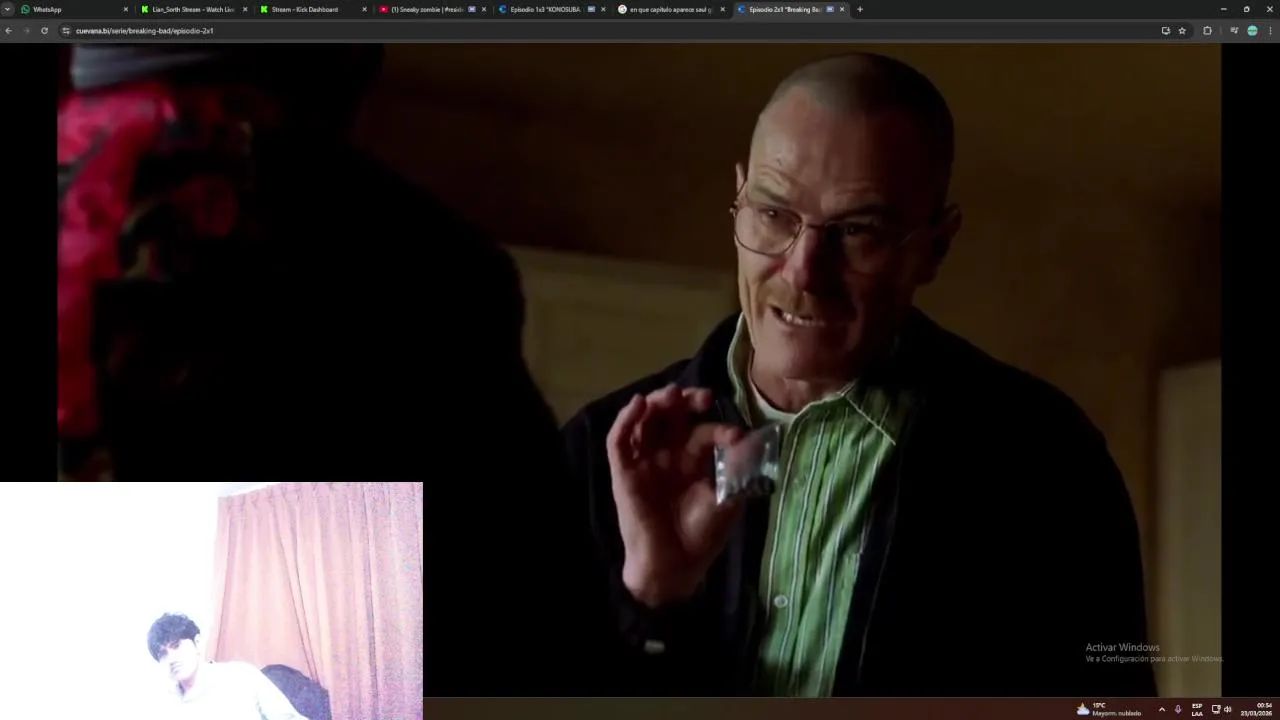The image size is (1280, 720).
Task: Close the WhatsApp tab
Action: coord(126,9)
